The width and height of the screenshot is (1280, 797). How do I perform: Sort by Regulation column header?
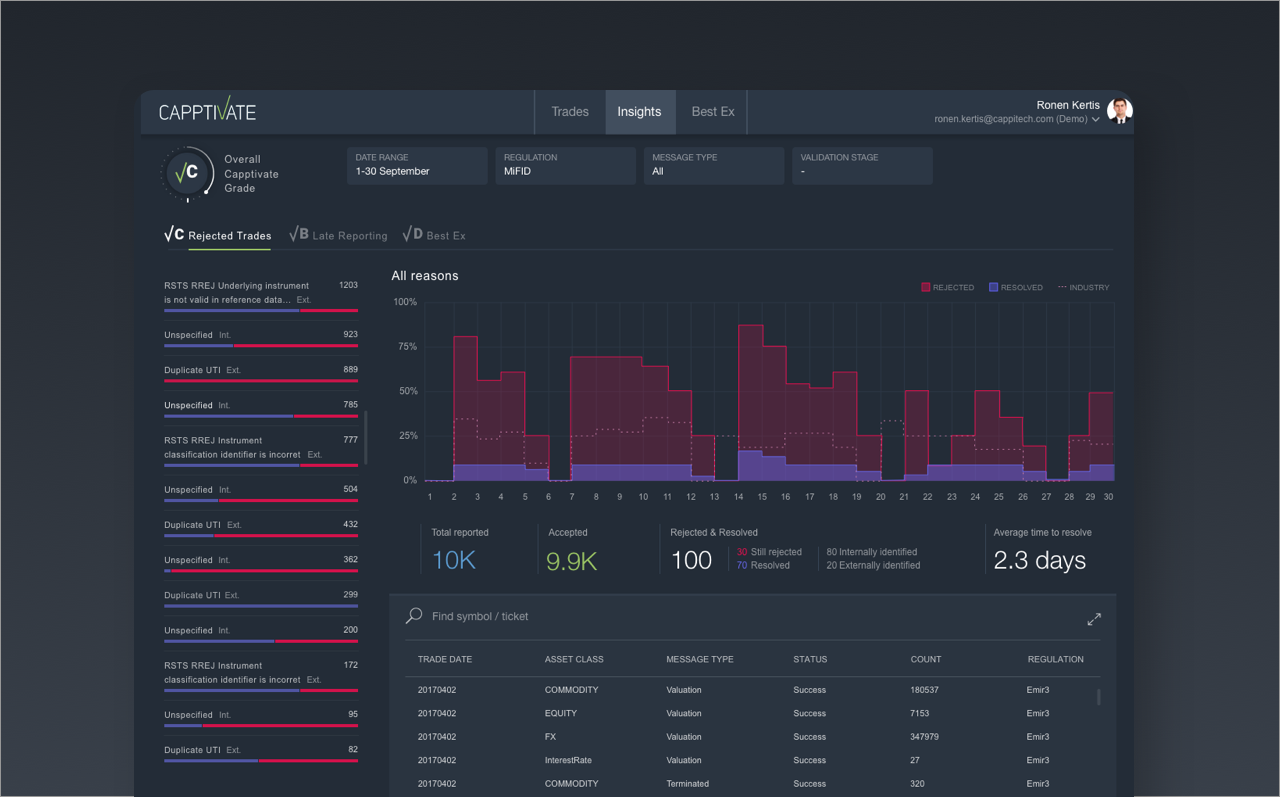(1056, 660)
